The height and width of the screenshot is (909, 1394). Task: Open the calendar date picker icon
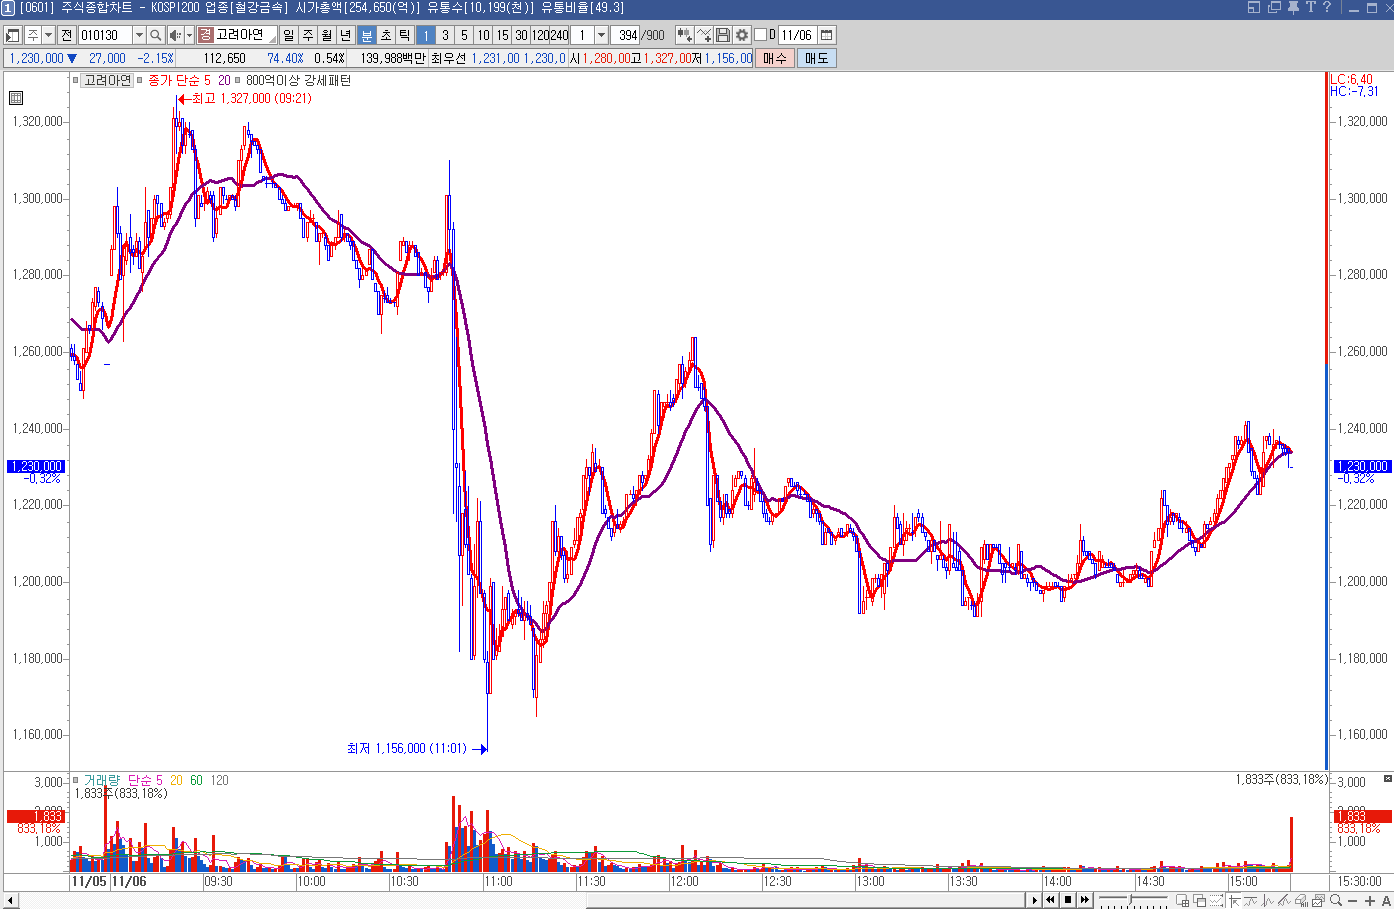point(827,35)
